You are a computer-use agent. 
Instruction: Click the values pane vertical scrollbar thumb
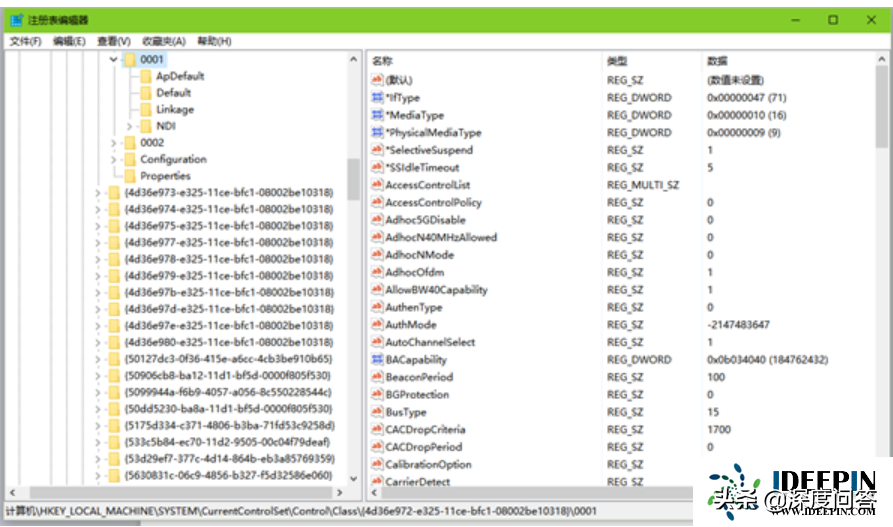click(x=882, y=107)
